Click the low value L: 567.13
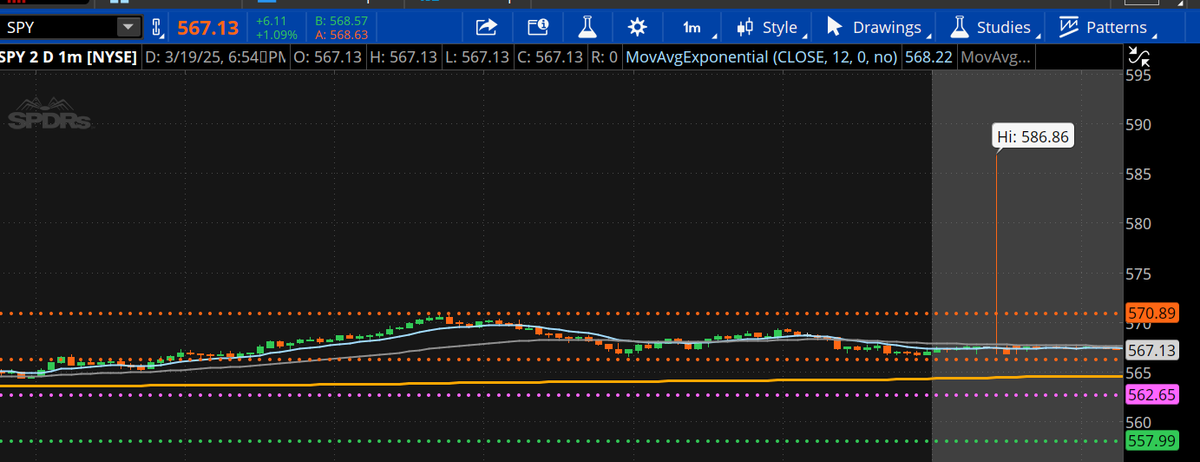 (x=479, y=58)
